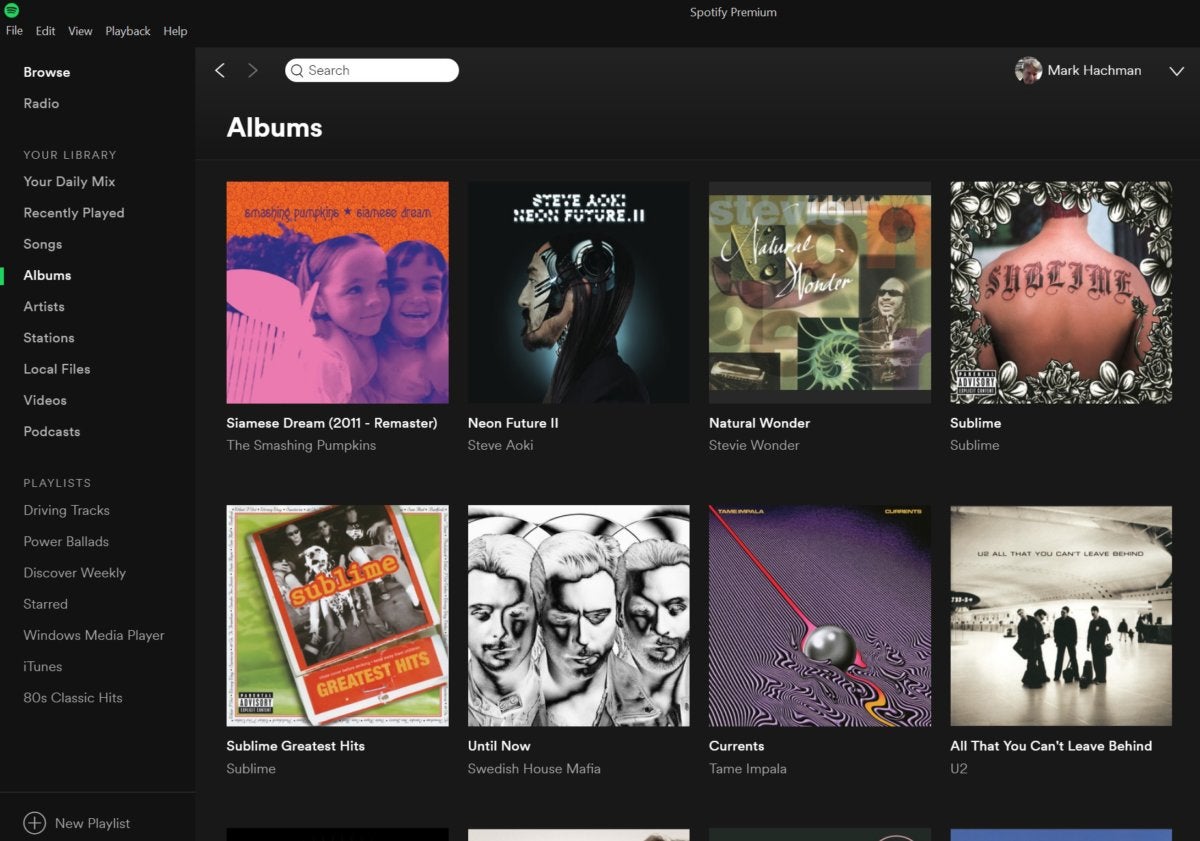1200x841 pixels.
Task: Open the Artists library section
Action: [x=44, y=306]
